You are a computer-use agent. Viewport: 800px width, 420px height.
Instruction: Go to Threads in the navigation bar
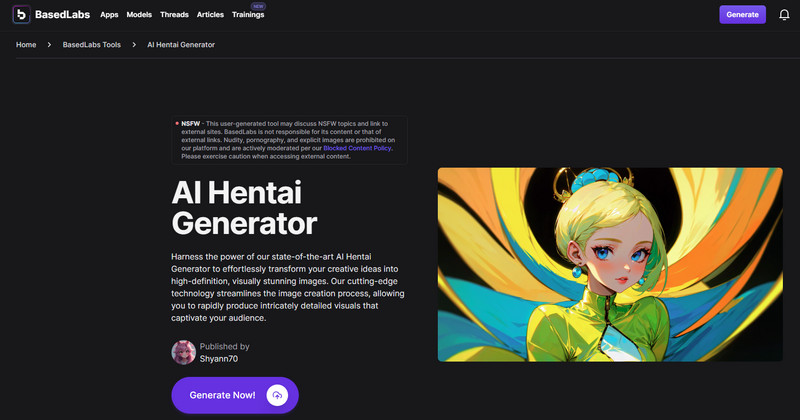[174, 15]
